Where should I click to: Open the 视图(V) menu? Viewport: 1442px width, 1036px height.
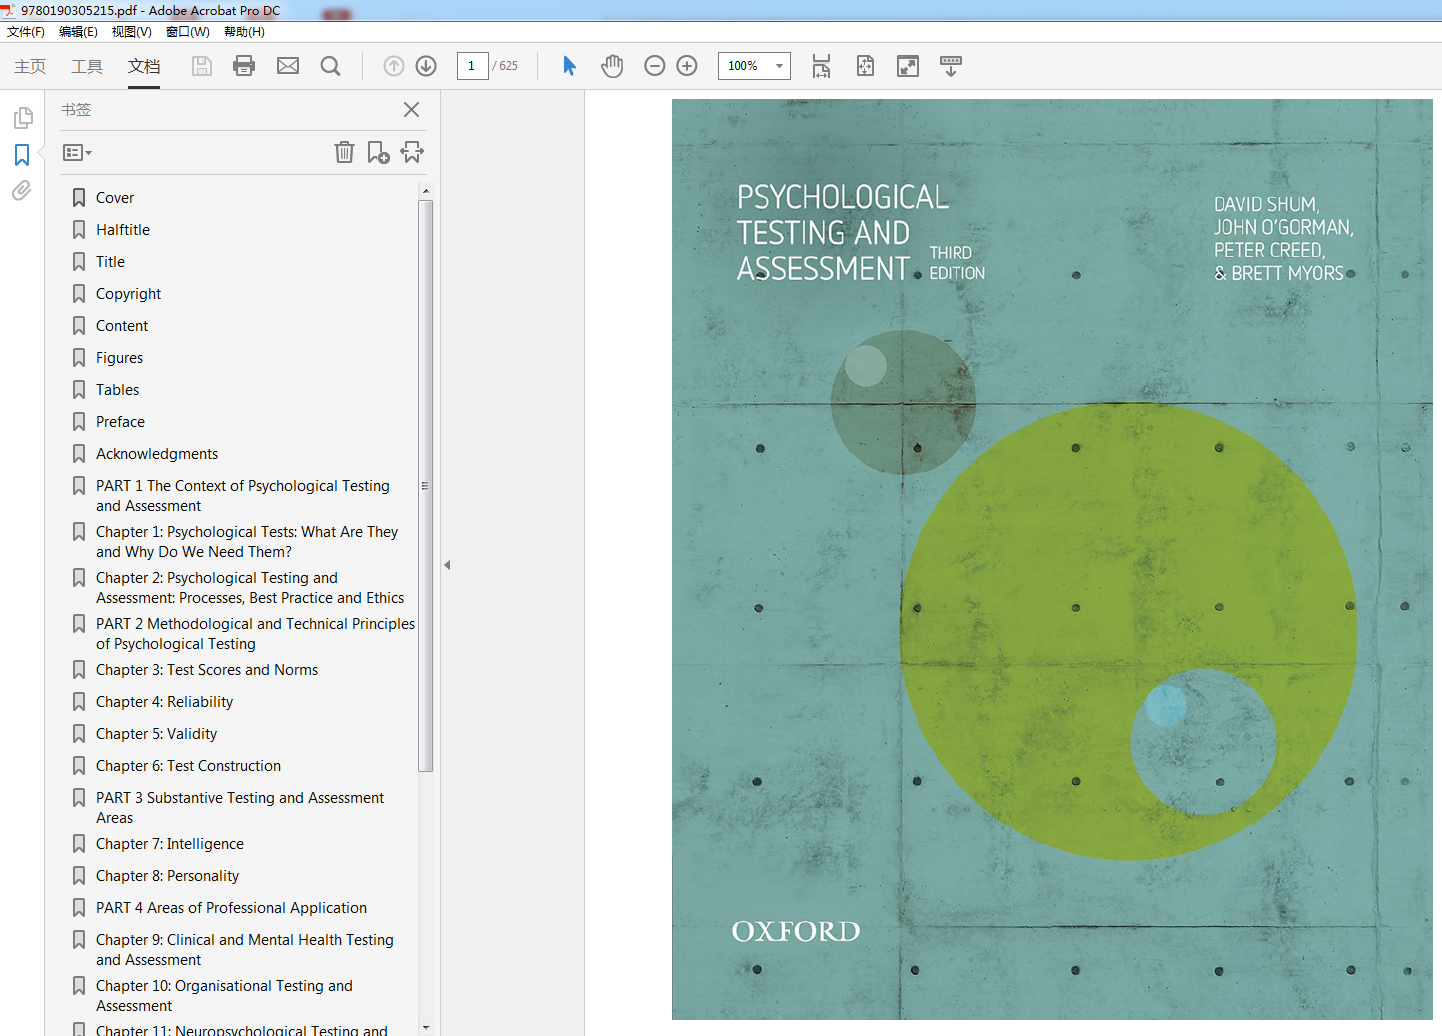pyautogui.click(x=131, y=32)
